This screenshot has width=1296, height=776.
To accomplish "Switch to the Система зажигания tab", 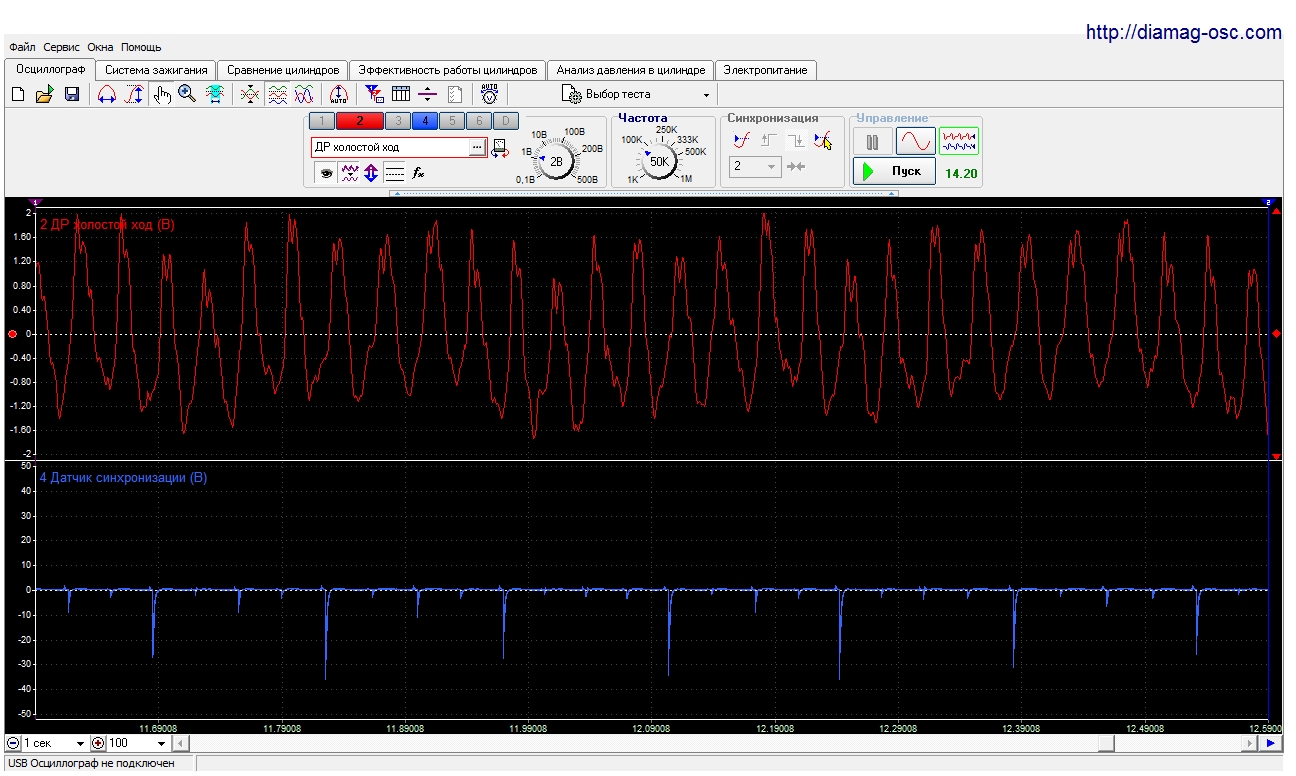I will [156, 70].
